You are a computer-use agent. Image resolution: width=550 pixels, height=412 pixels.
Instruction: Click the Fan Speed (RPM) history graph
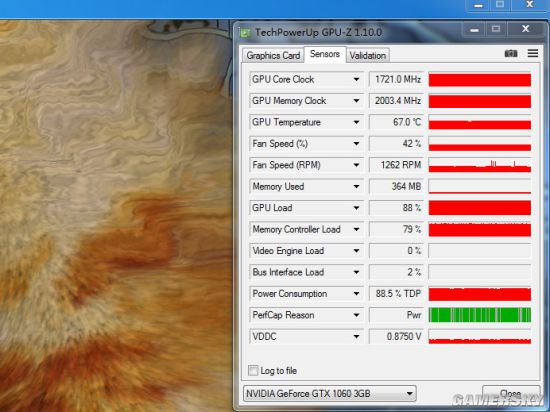click(x=479, y=165)
